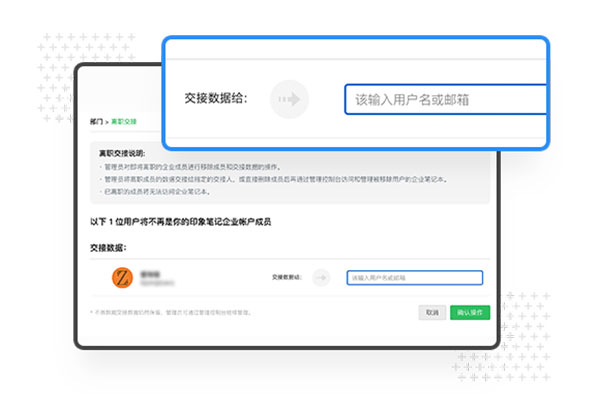Click the last bullet about 已离职的成员

click(x=155, y=190)
